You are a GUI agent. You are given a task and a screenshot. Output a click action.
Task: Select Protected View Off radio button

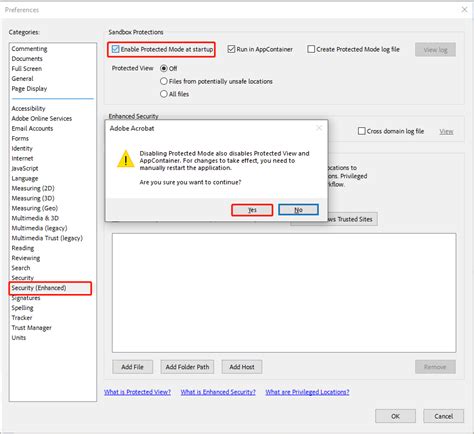coord(164,68)
